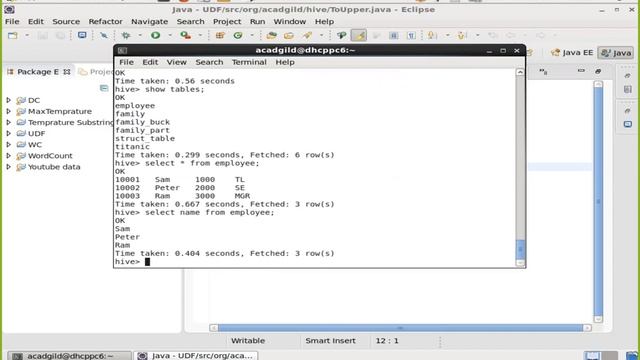Image resolution: width=640 pixels, height=360 pixels.
Task: Open the New wizard dropdown arrow
Action: 27,36
